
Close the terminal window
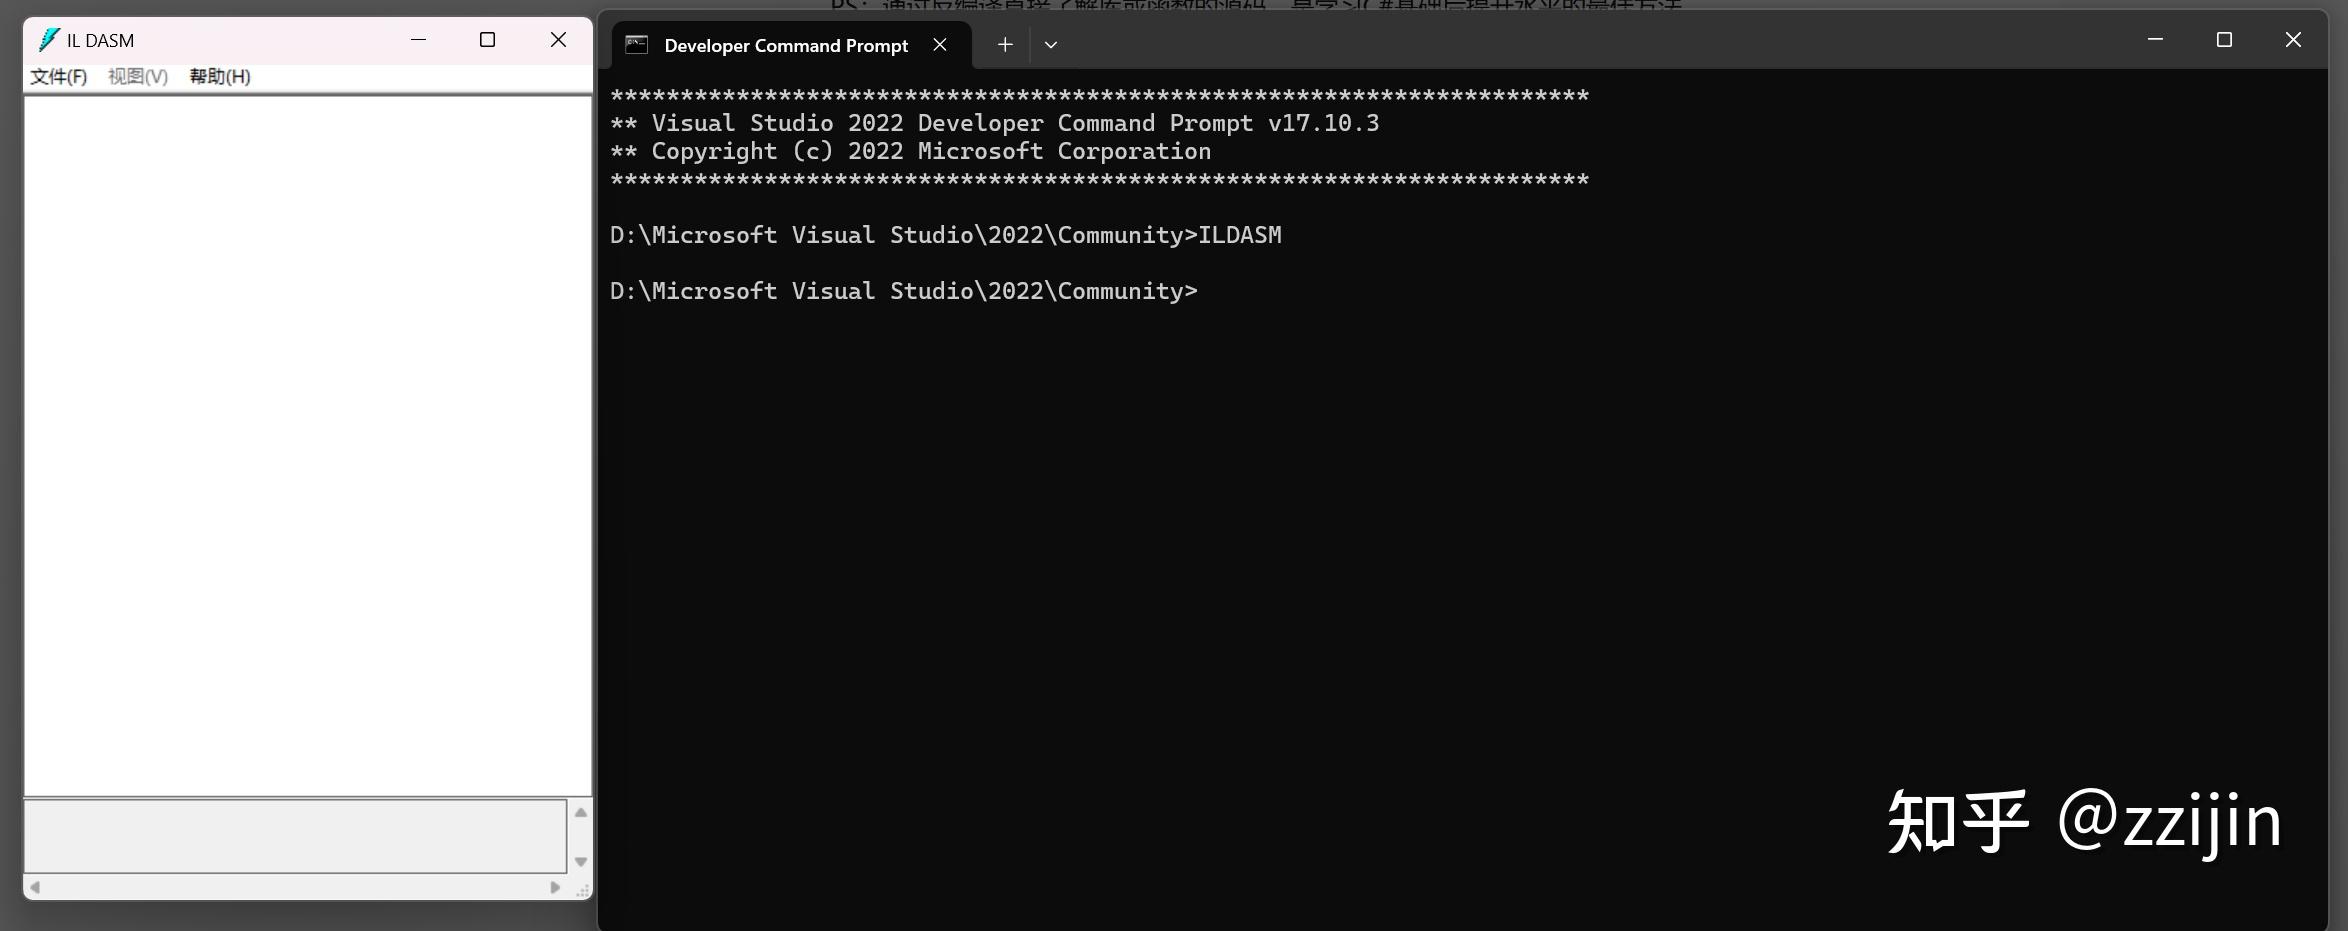click(2293, 40)
